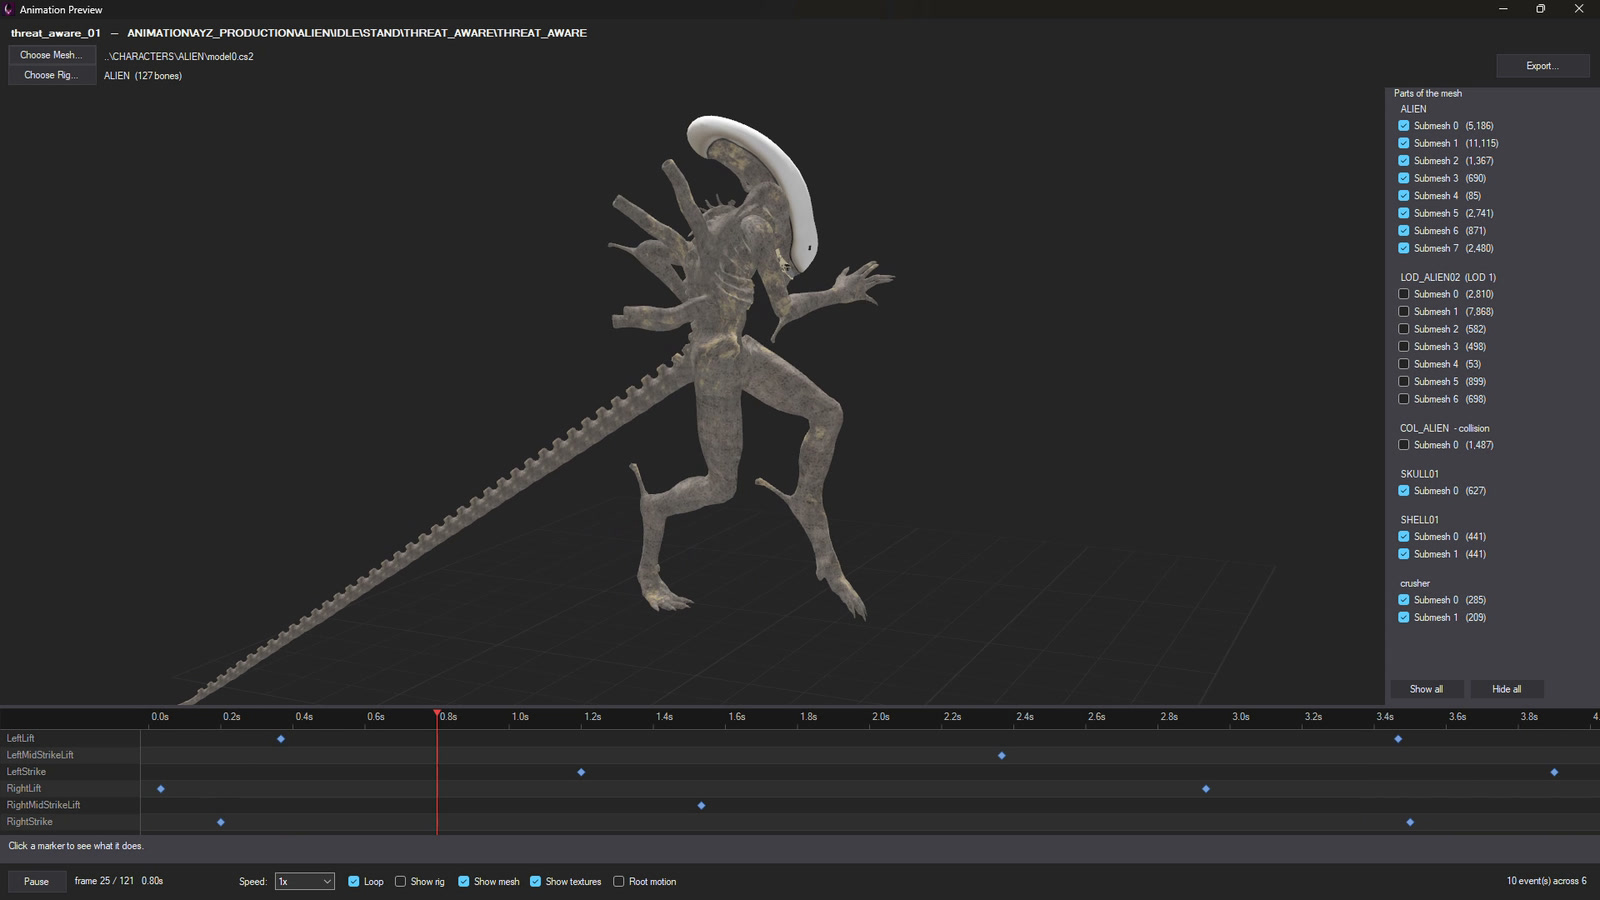The image size is (1600, 900).
Task: Click LeftLift marker near 3.4s
Action: tap(1398, 739)
